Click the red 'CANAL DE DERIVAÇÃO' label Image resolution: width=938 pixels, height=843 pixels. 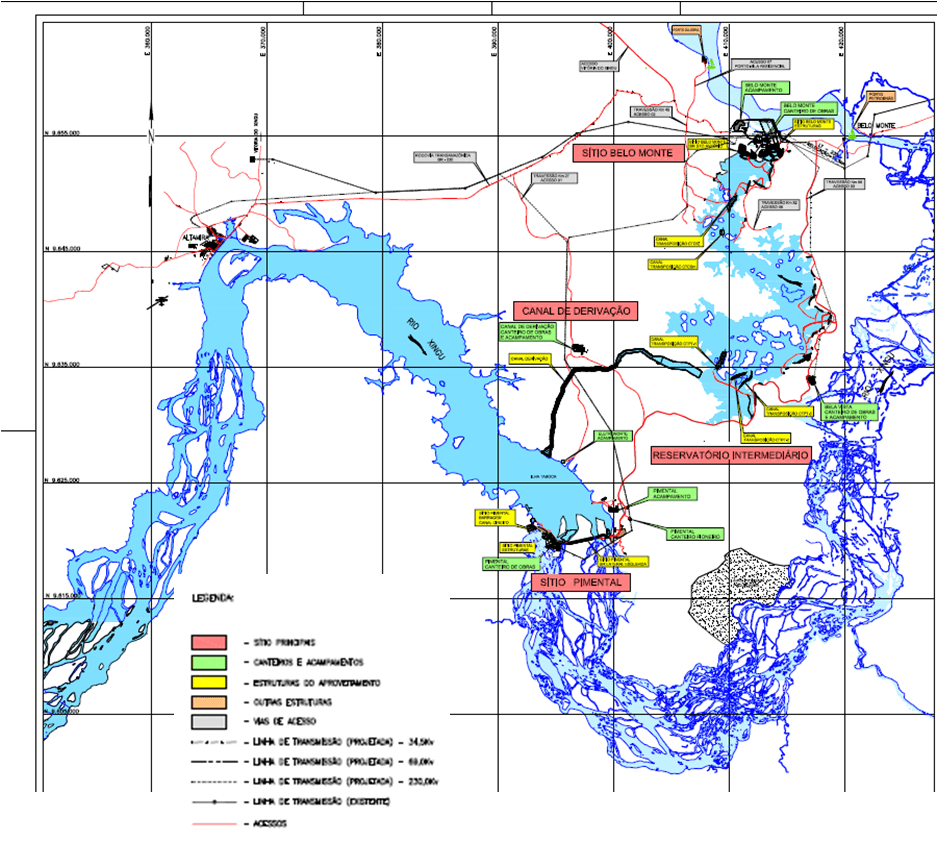[575, 311]
